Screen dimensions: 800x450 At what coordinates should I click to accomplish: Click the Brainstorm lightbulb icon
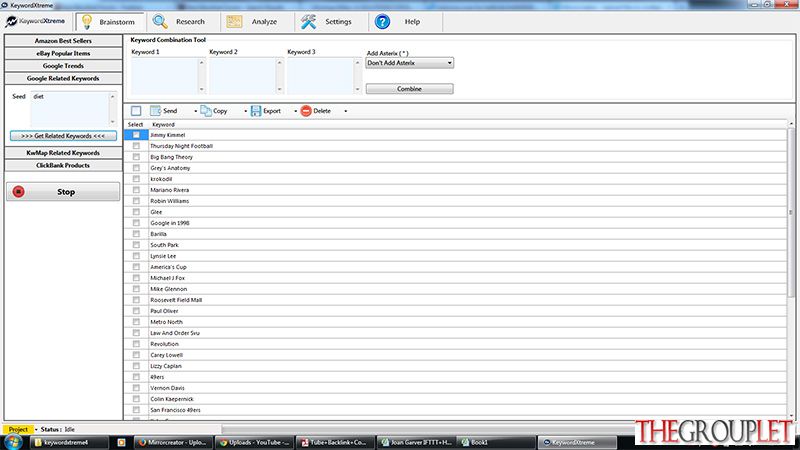(x=87, y=21)
